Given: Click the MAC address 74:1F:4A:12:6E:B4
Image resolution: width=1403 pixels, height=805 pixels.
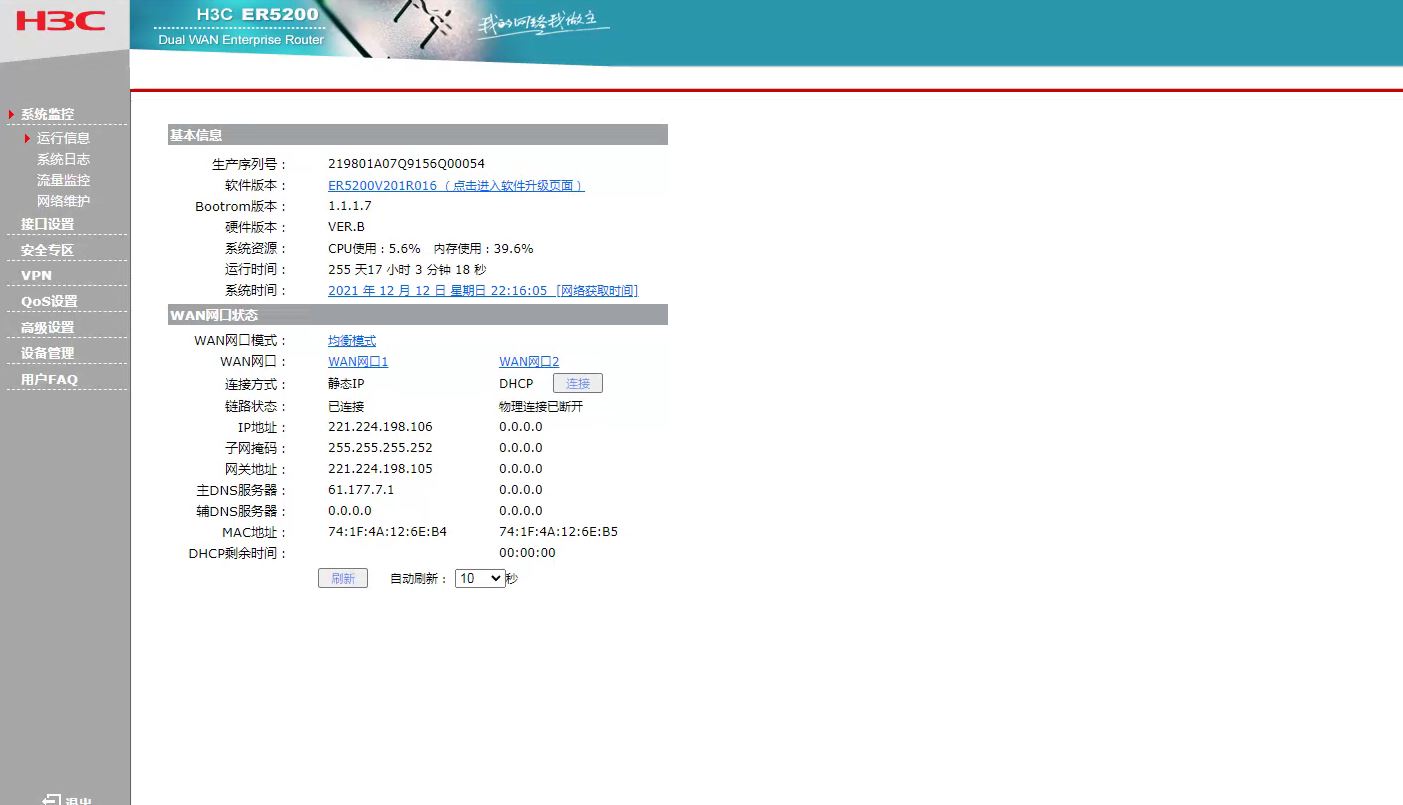Looking at the screenshot, I should click(387, 532).
